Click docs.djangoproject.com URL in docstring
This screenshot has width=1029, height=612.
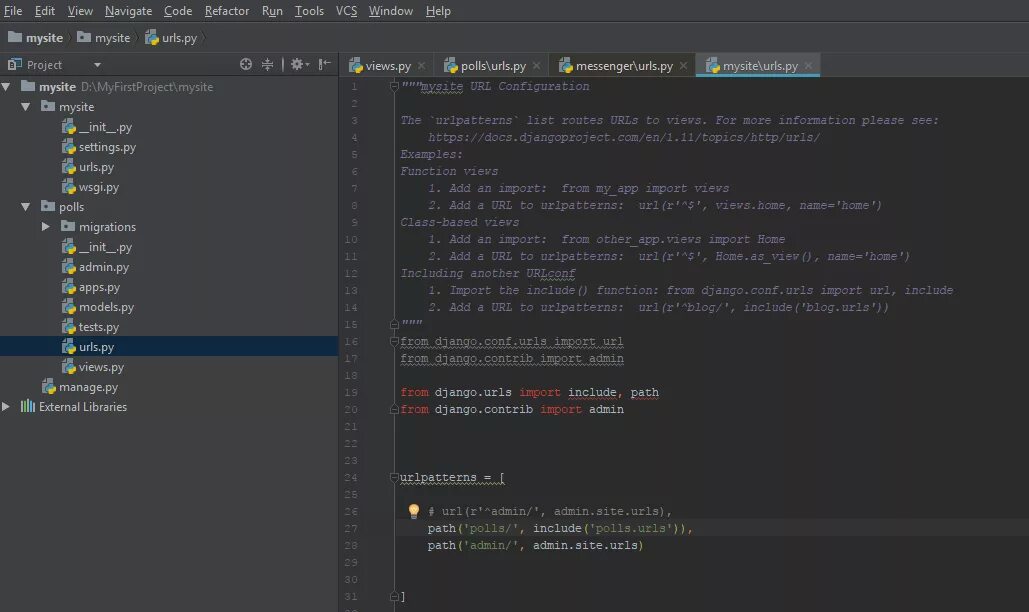[624, 137]
